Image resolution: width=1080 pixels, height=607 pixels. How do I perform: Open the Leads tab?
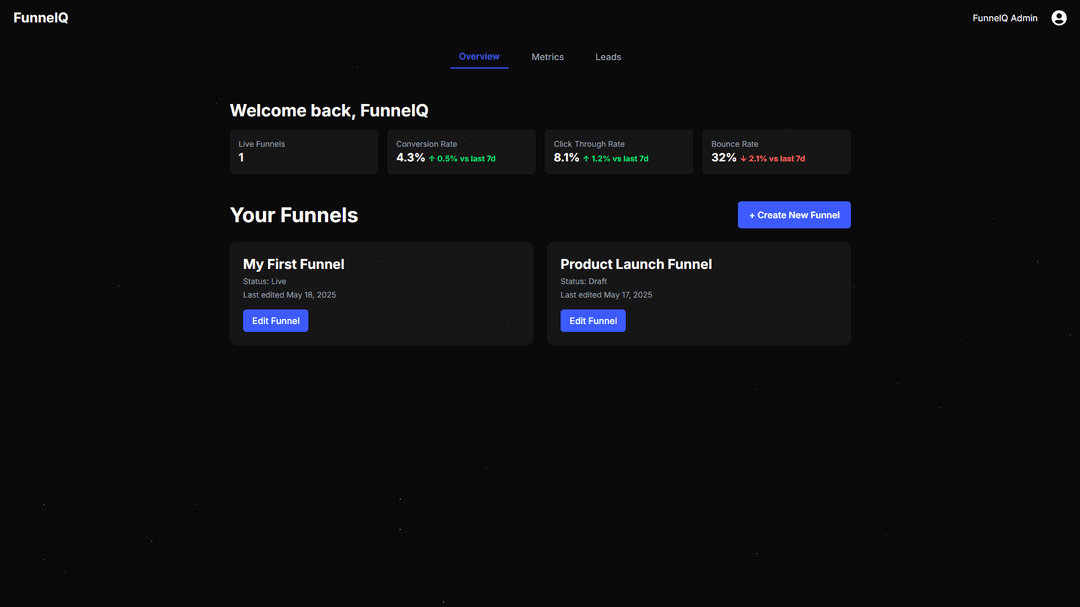coord(608,57)
